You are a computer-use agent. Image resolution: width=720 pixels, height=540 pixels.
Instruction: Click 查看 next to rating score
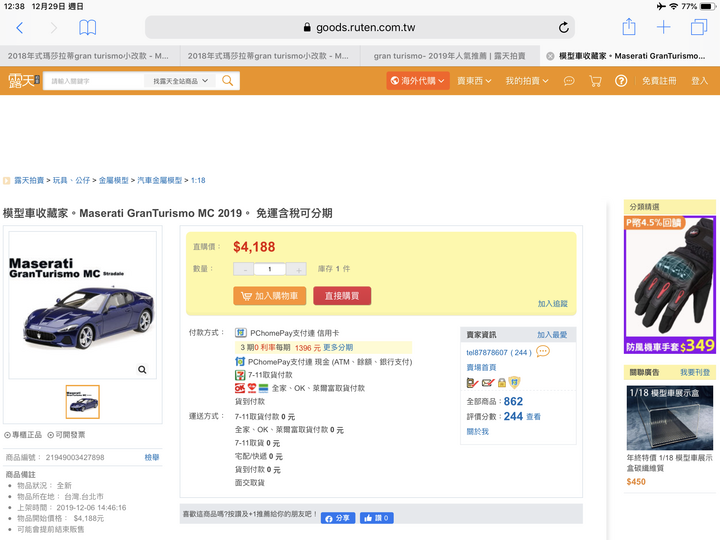[533, 417]
